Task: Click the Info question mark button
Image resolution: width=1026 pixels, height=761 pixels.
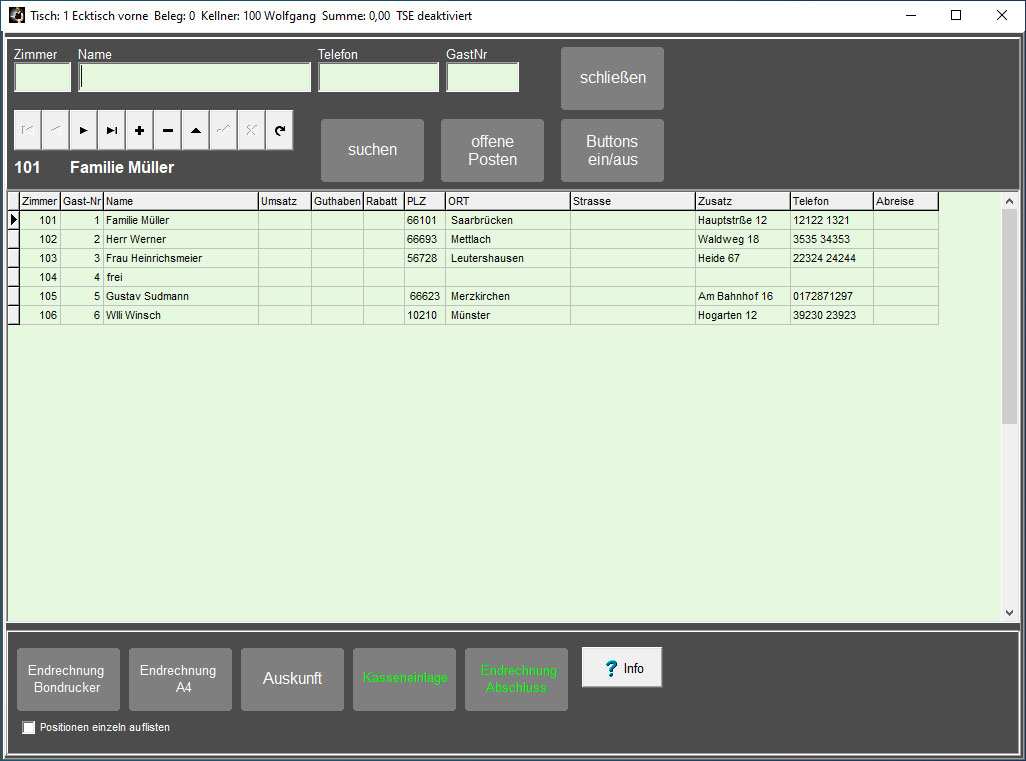Action: point(622,668)
